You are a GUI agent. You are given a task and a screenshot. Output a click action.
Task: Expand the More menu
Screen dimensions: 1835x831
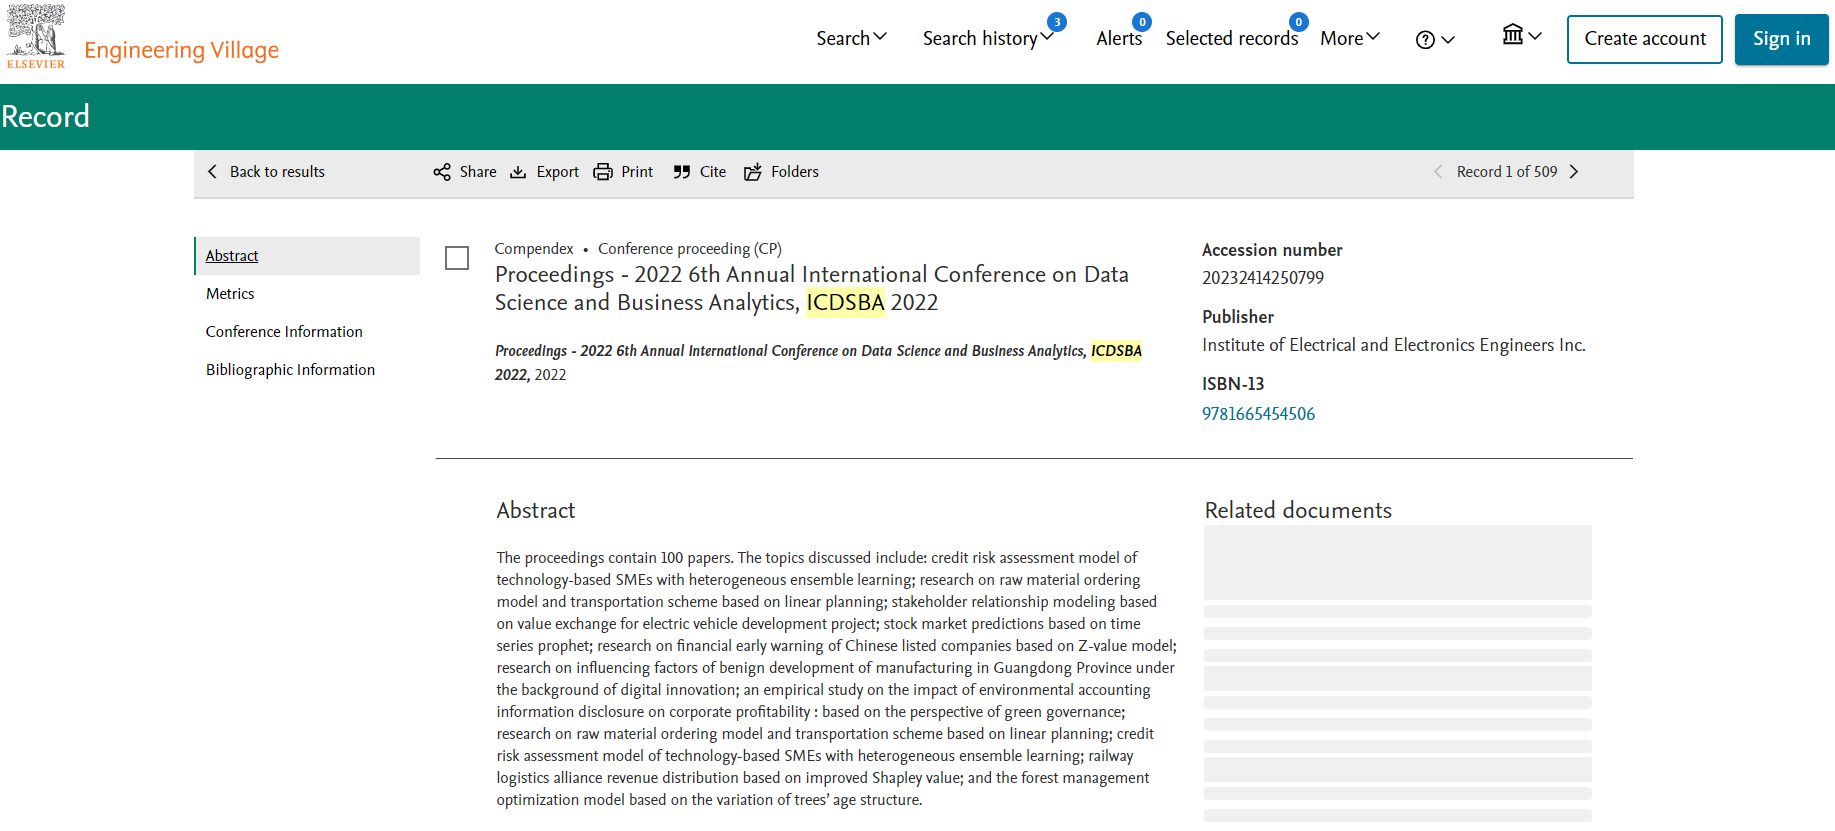point(1349,38)
